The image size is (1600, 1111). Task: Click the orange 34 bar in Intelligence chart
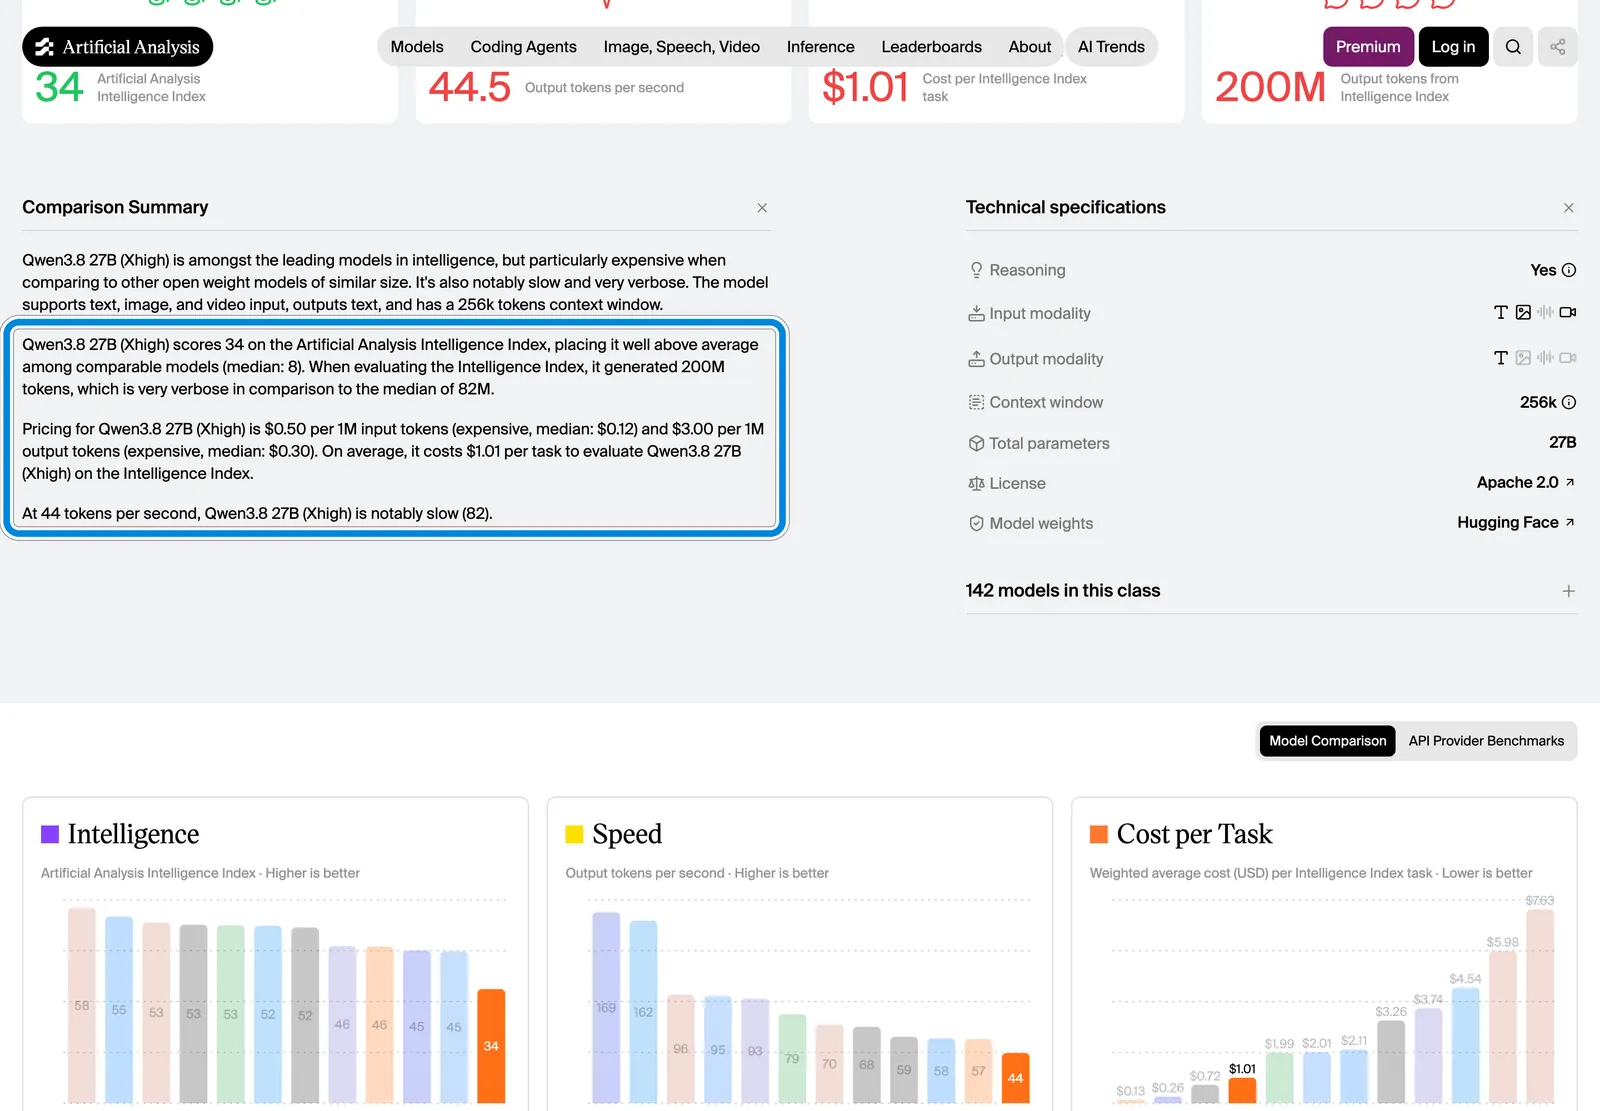pyautogui.click(x=491, y=1046)
